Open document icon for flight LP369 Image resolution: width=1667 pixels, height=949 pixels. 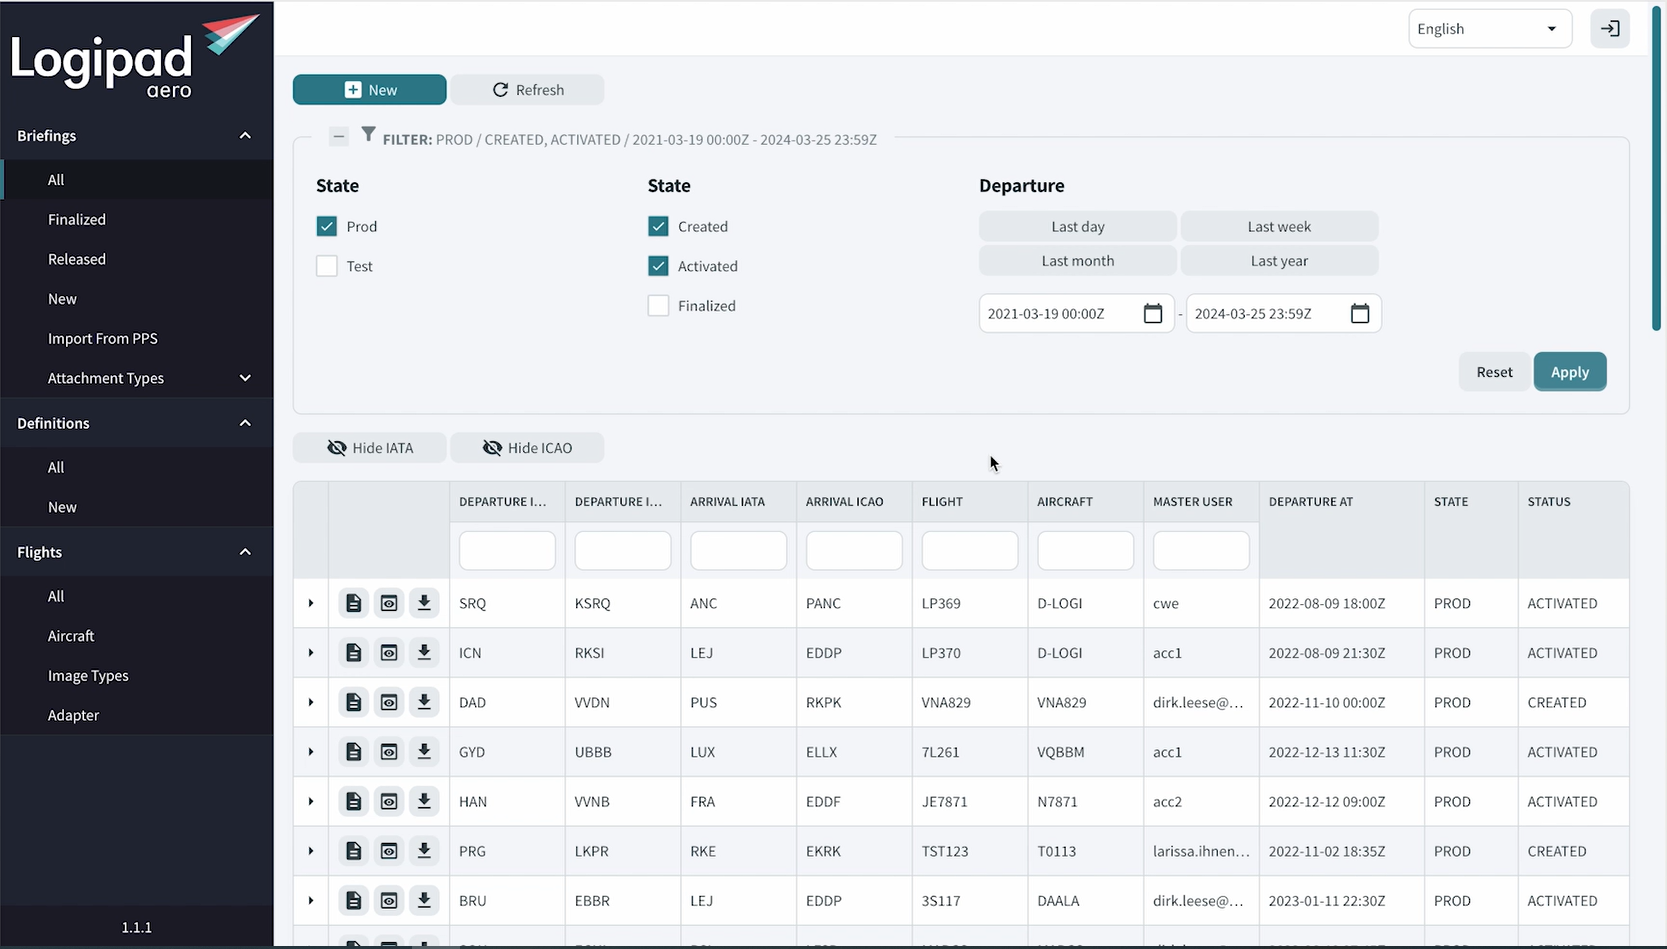(x=353, y=603)
